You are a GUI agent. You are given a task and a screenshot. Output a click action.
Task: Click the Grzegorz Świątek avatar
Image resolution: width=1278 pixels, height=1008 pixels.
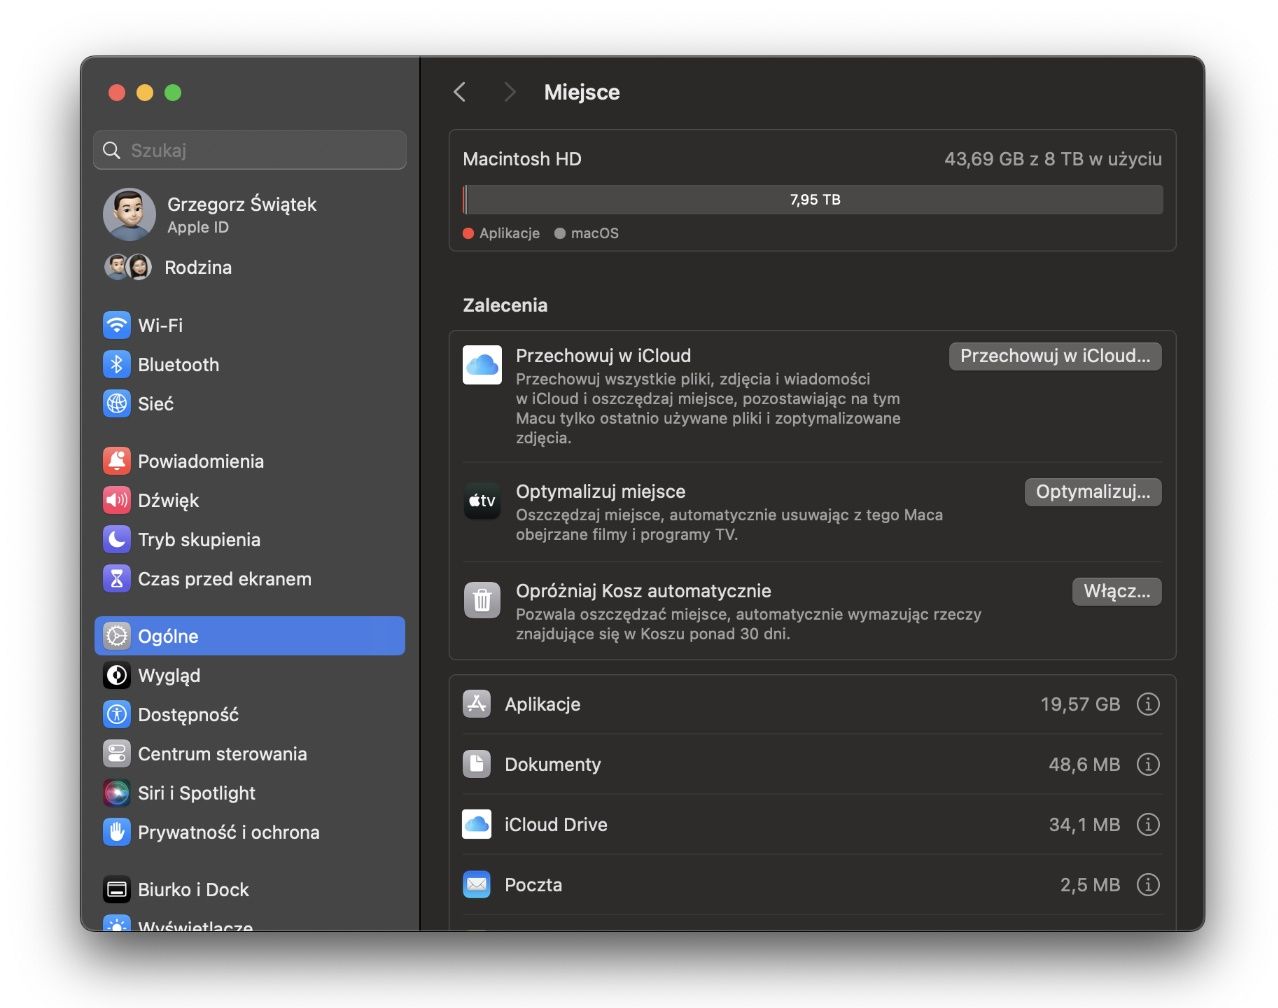(130, 214)
